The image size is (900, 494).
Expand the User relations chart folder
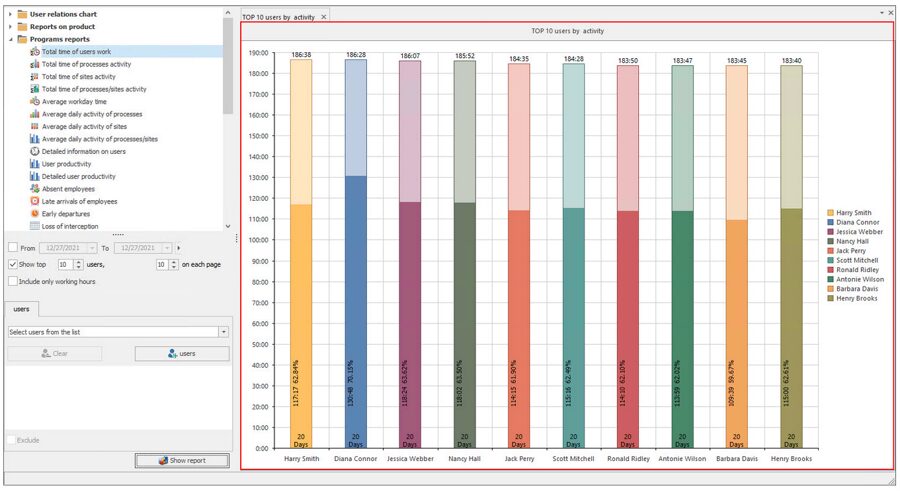pos(10,14)
